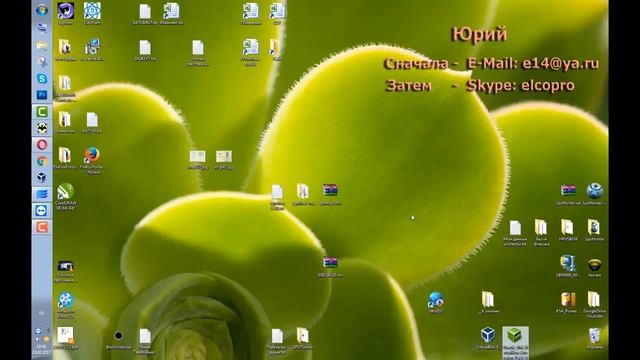Click the VirtualBox cube taskbar icon
This screenshot has width=640, height=360.
point(42,178)
